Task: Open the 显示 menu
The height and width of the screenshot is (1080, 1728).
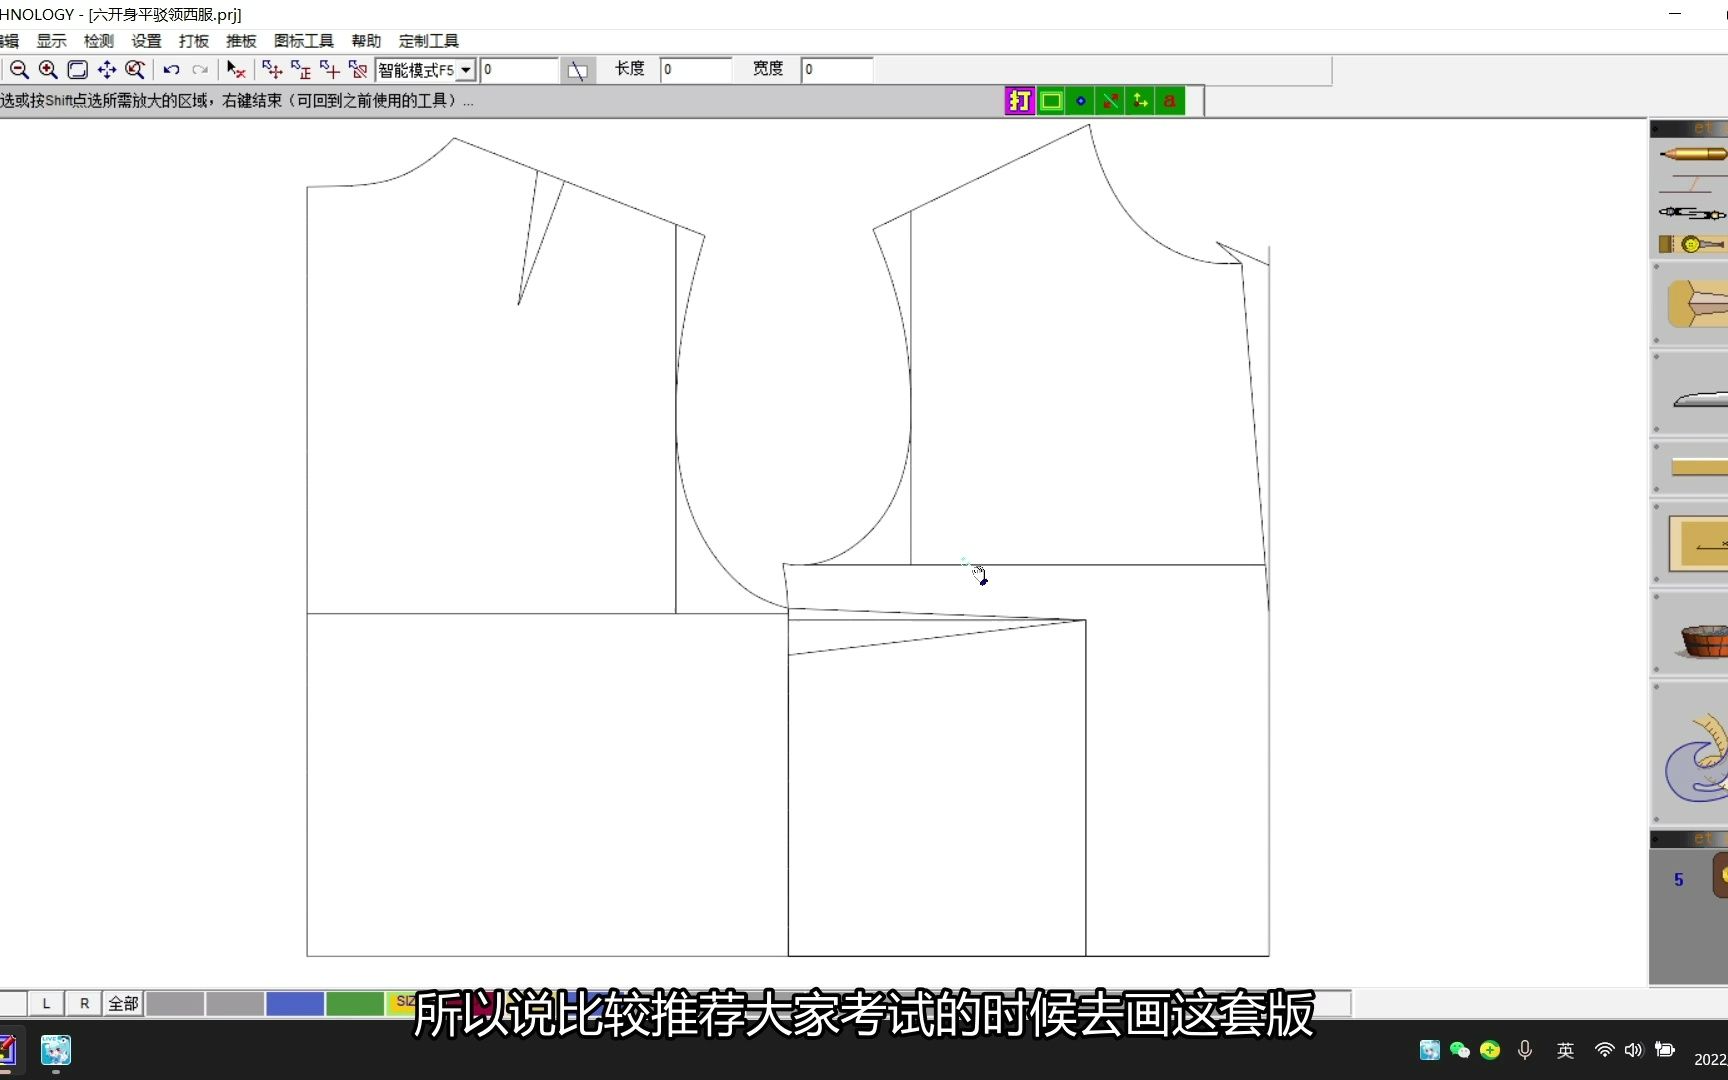Action: (x=52, y=41)
